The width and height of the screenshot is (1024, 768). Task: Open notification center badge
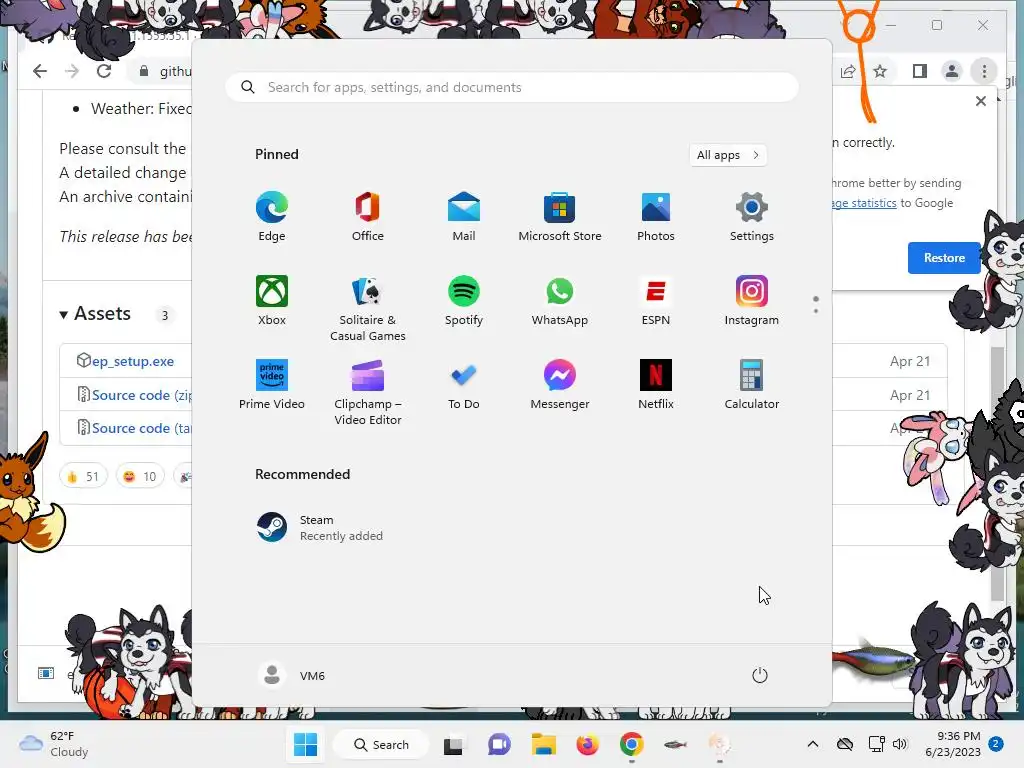(996, 744)
